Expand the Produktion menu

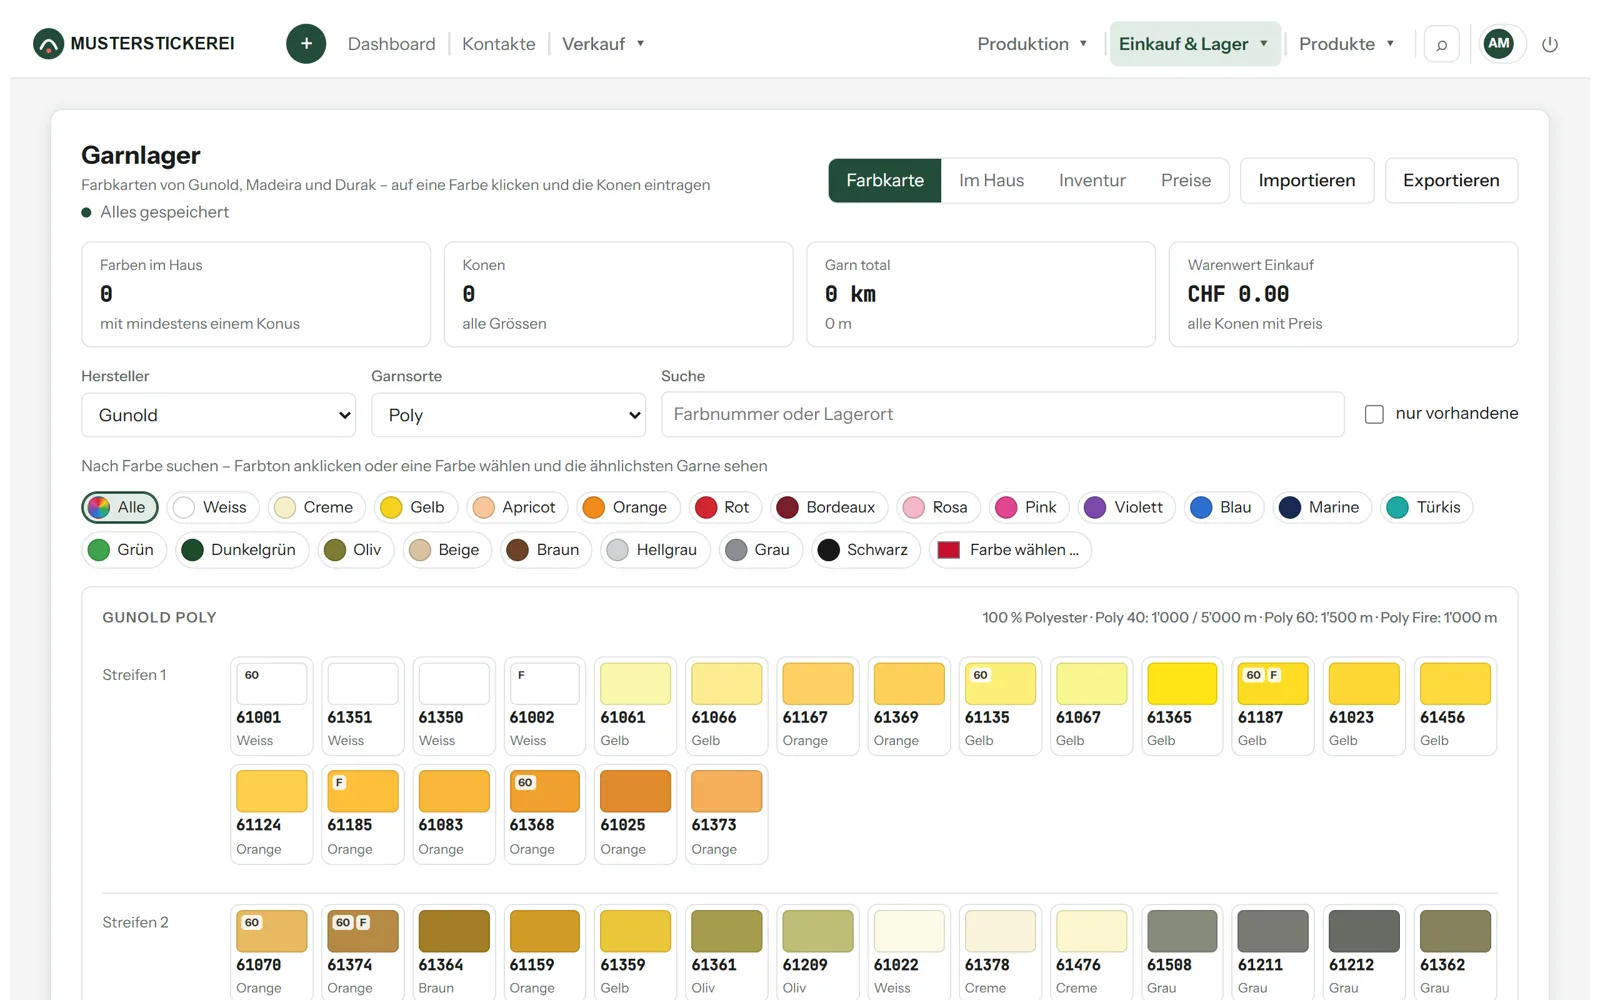click(x=1032, y=44)
